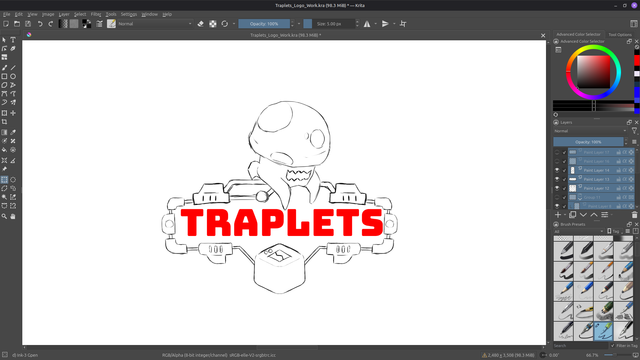Image resolution: width=640 pixels, height=360 pixels.
Task: Select the Ellipse shape tool
Action: point(13,76)
